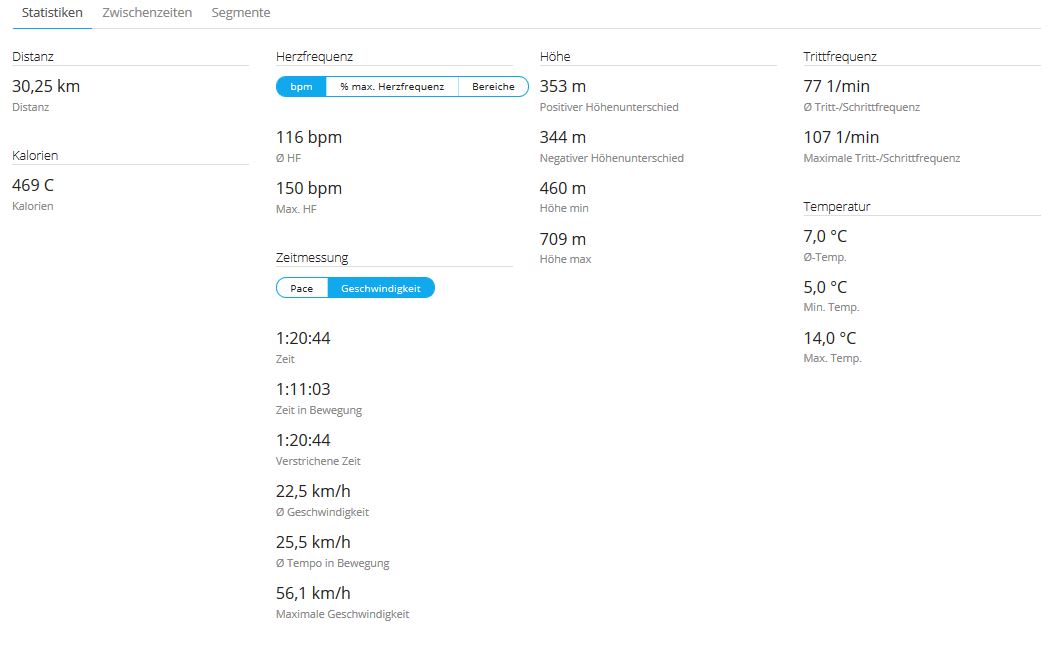The image size is (1057, 648).
Task: Click the Zeitmessung section heading
Action: [x=312, y=258]
